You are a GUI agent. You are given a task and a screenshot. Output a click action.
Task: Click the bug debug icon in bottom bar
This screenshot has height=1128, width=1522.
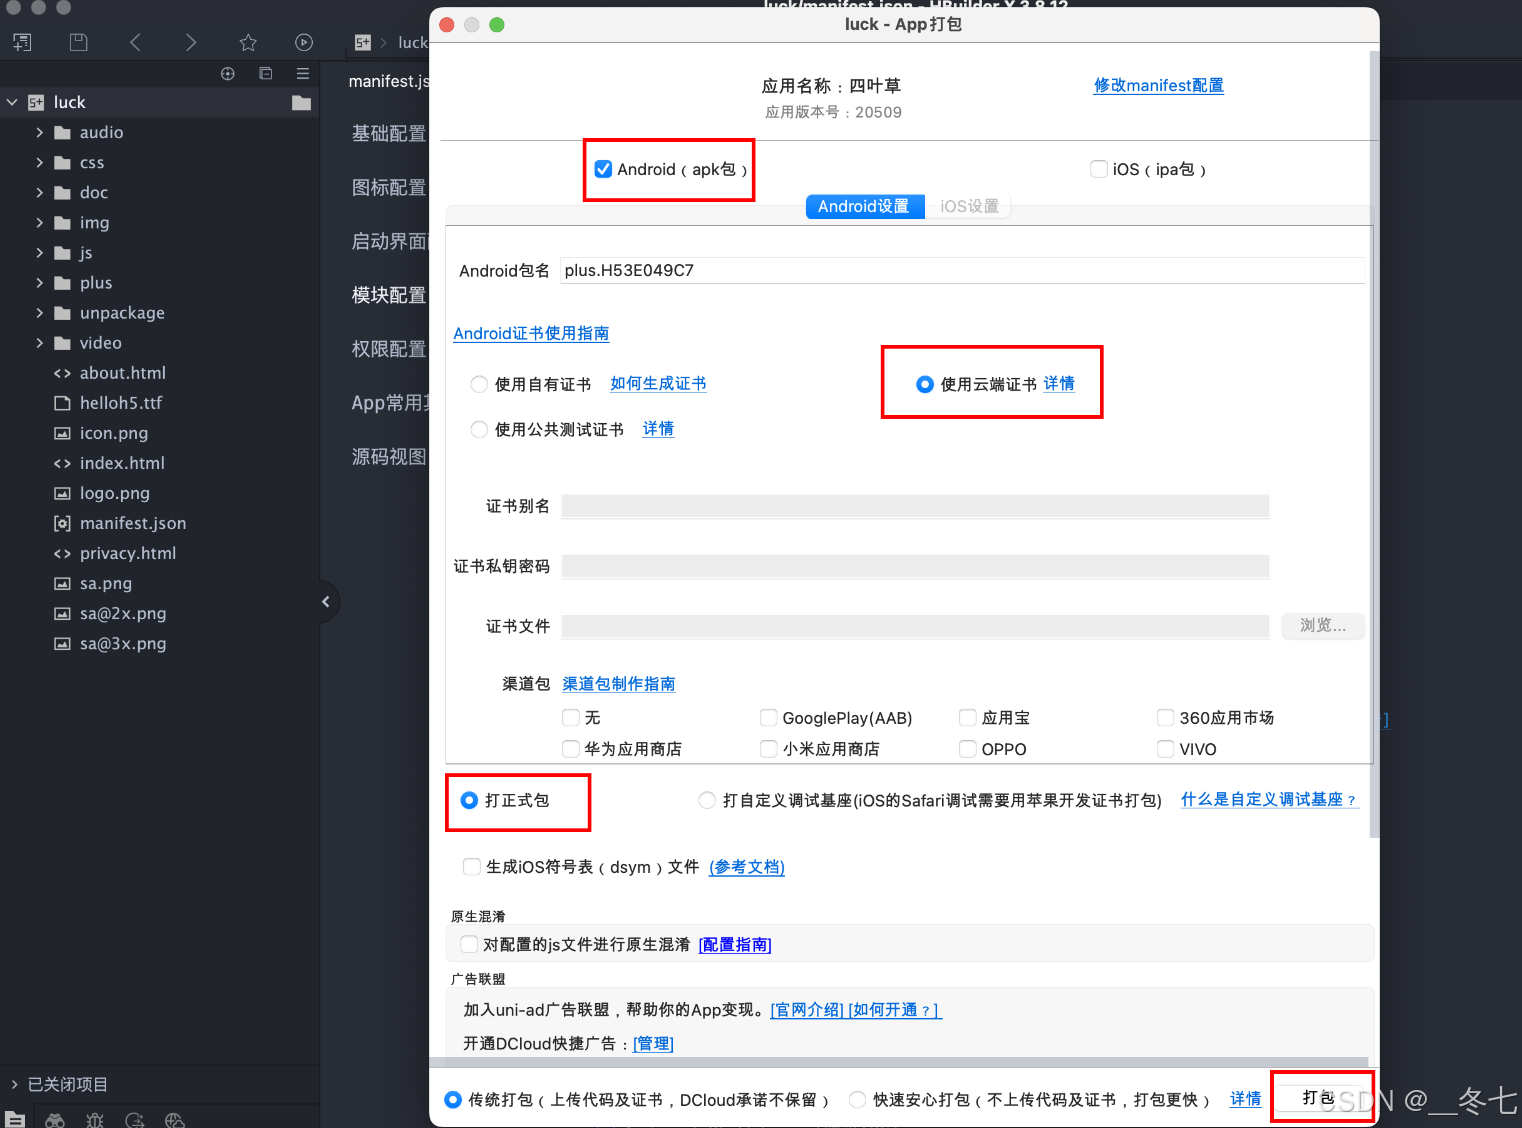[x=95, y=1120]
